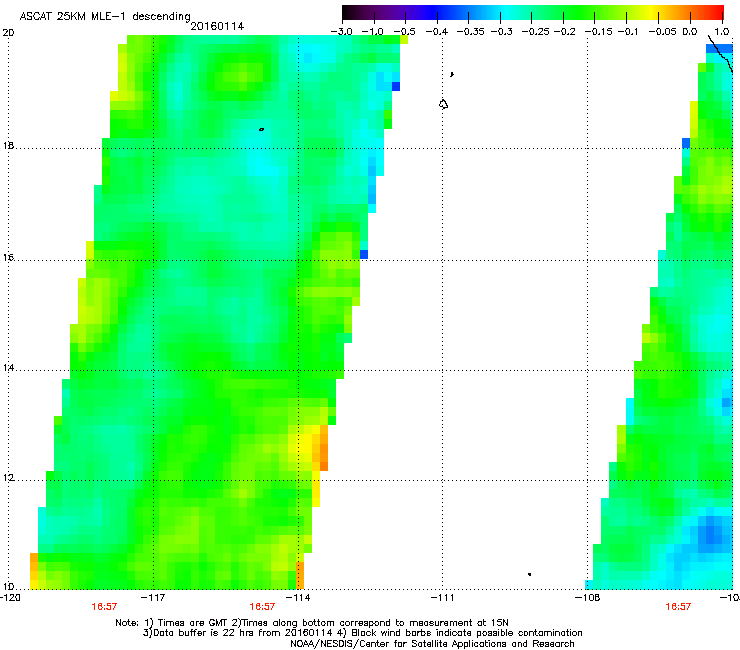Click the longitude label -111
This screenshot has height=650, width=740.
click(442, 598)
